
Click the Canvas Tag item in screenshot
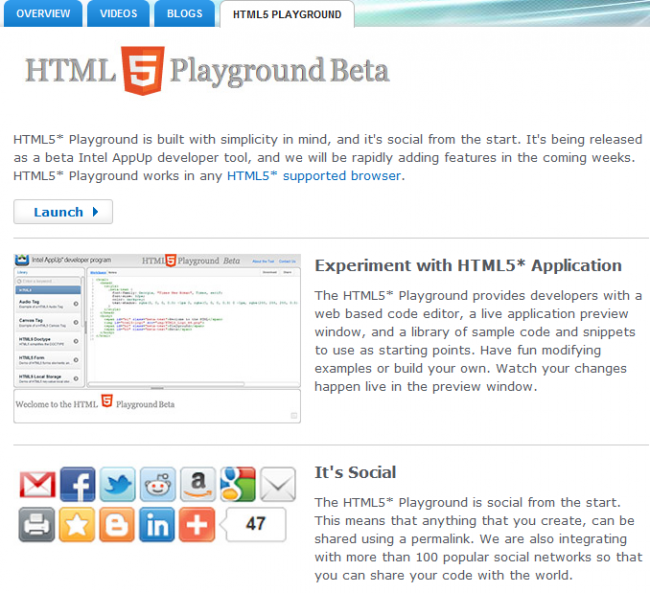49,322
